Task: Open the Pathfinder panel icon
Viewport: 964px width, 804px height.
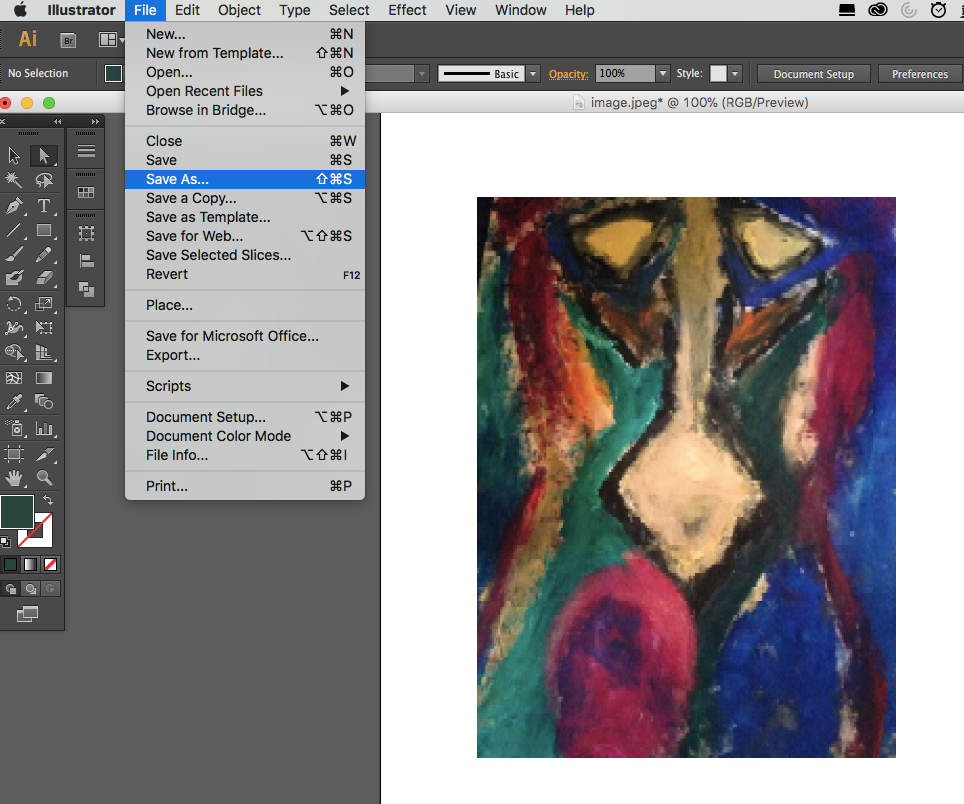Action: (x=86, y=289)
